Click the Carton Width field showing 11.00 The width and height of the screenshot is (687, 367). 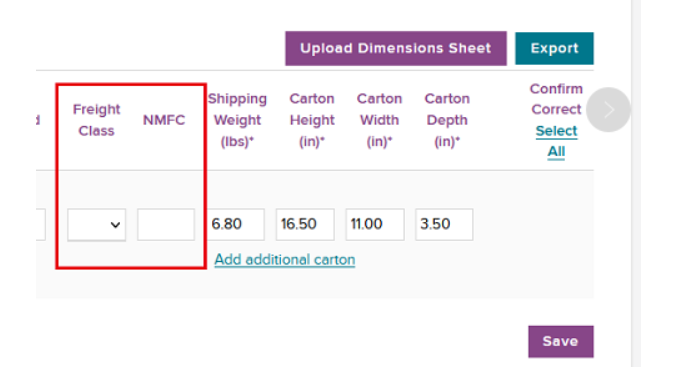[x=375, y=225]
